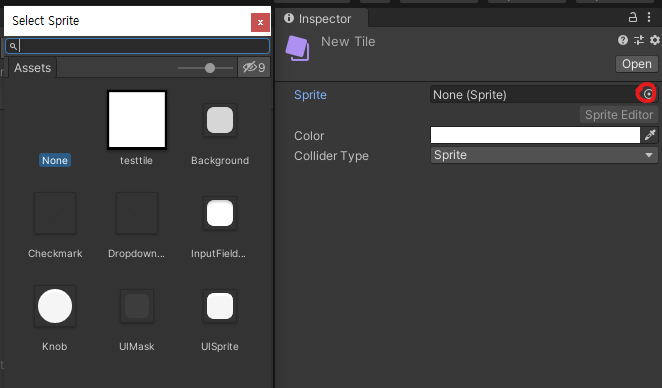Screen dimensions: 662x388
Task: Click the Select Sprite window title
Action: pos(46,21)
